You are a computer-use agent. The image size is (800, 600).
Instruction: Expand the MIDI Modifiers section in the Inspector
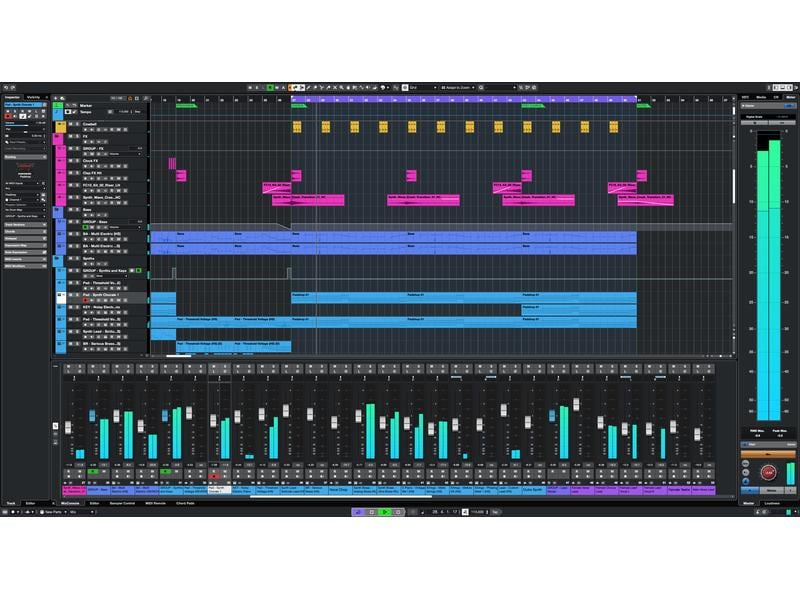pyautogui.click(x=25, y=266)
